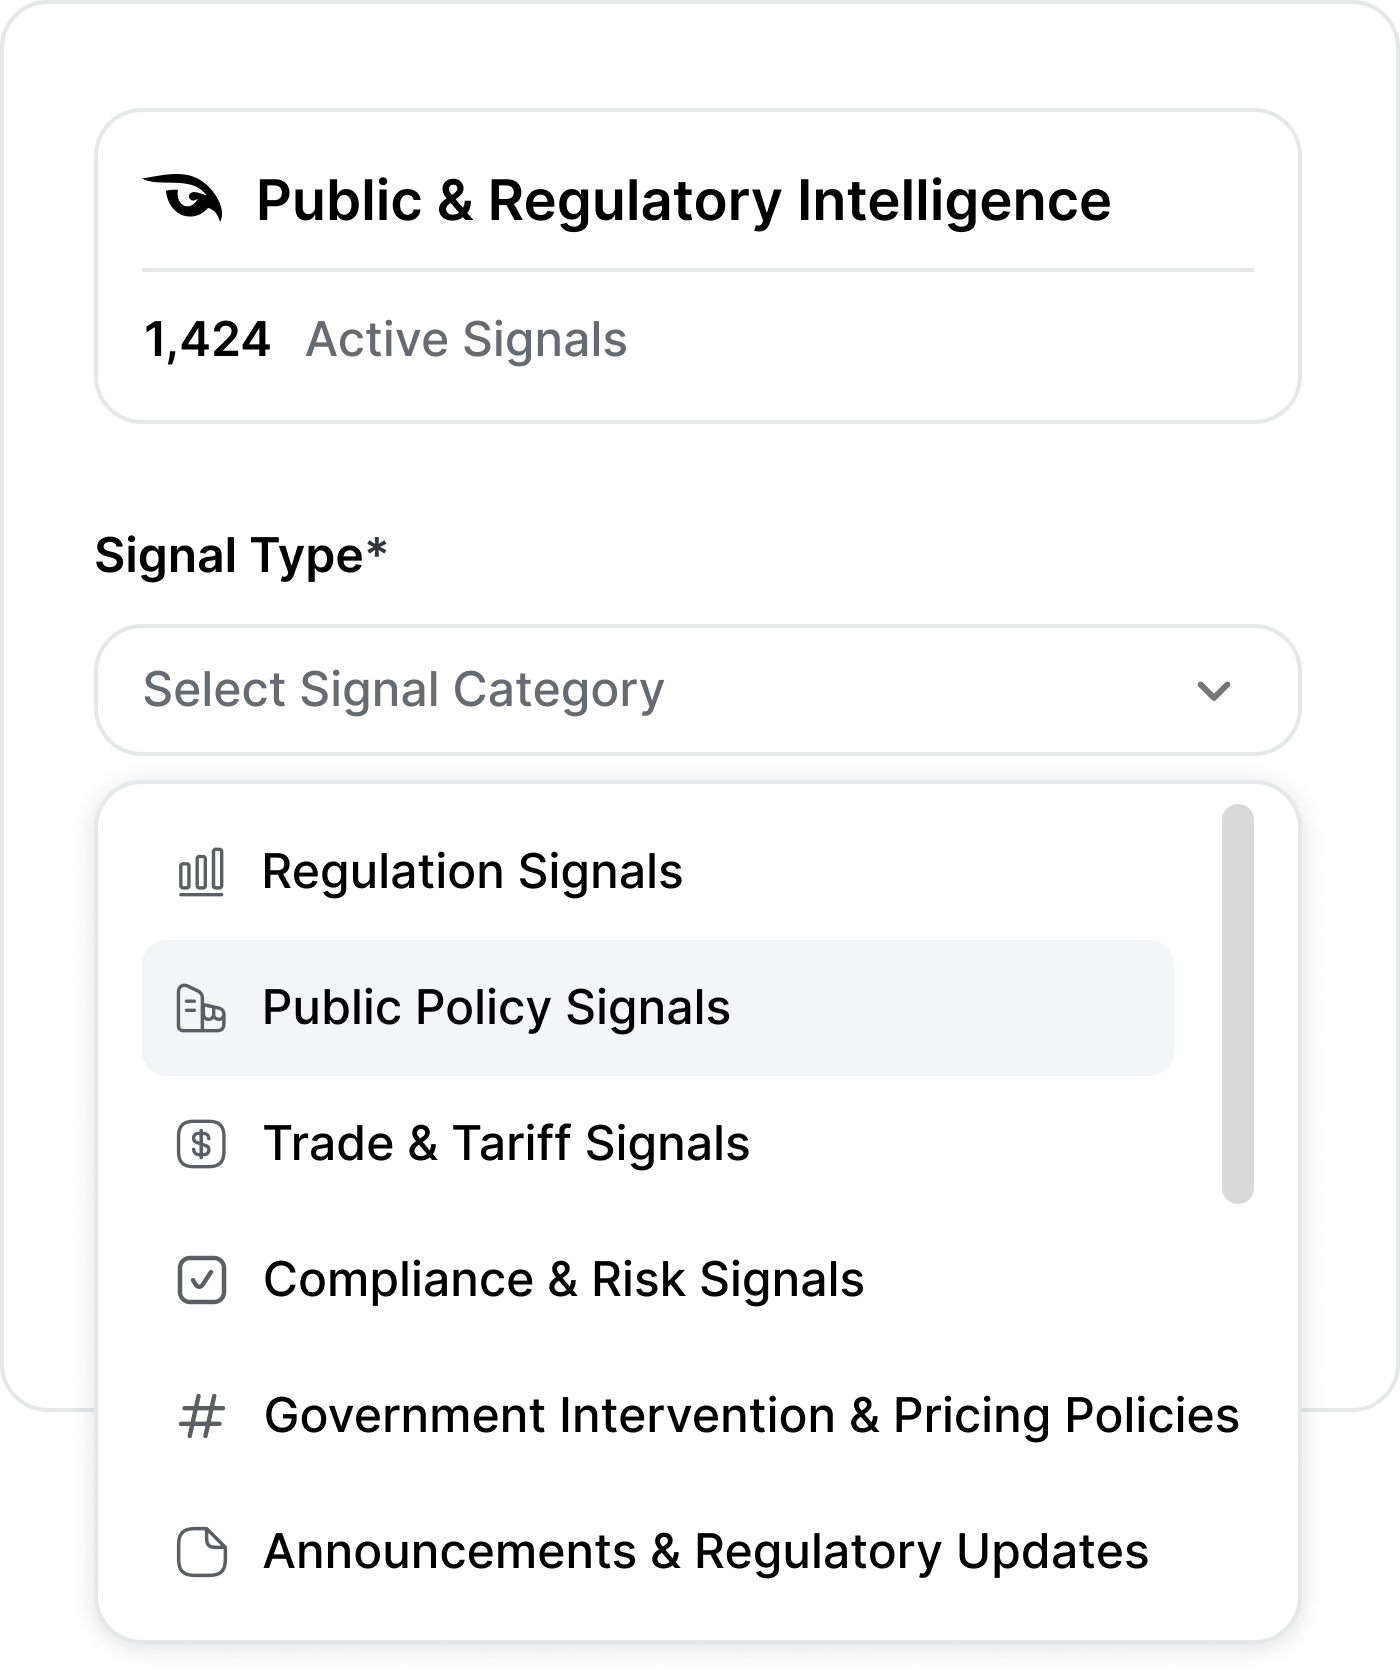Click the Active Signals label
Image resolution: width=1400 pixels, height=1676 pixels.
coord(467,340)
